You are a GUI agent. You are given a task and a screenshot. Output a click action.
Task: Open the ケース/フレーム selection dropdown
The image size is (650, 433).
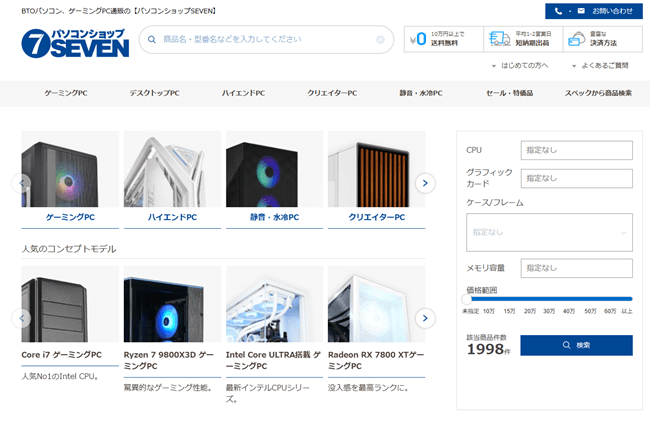coord(549,232)
